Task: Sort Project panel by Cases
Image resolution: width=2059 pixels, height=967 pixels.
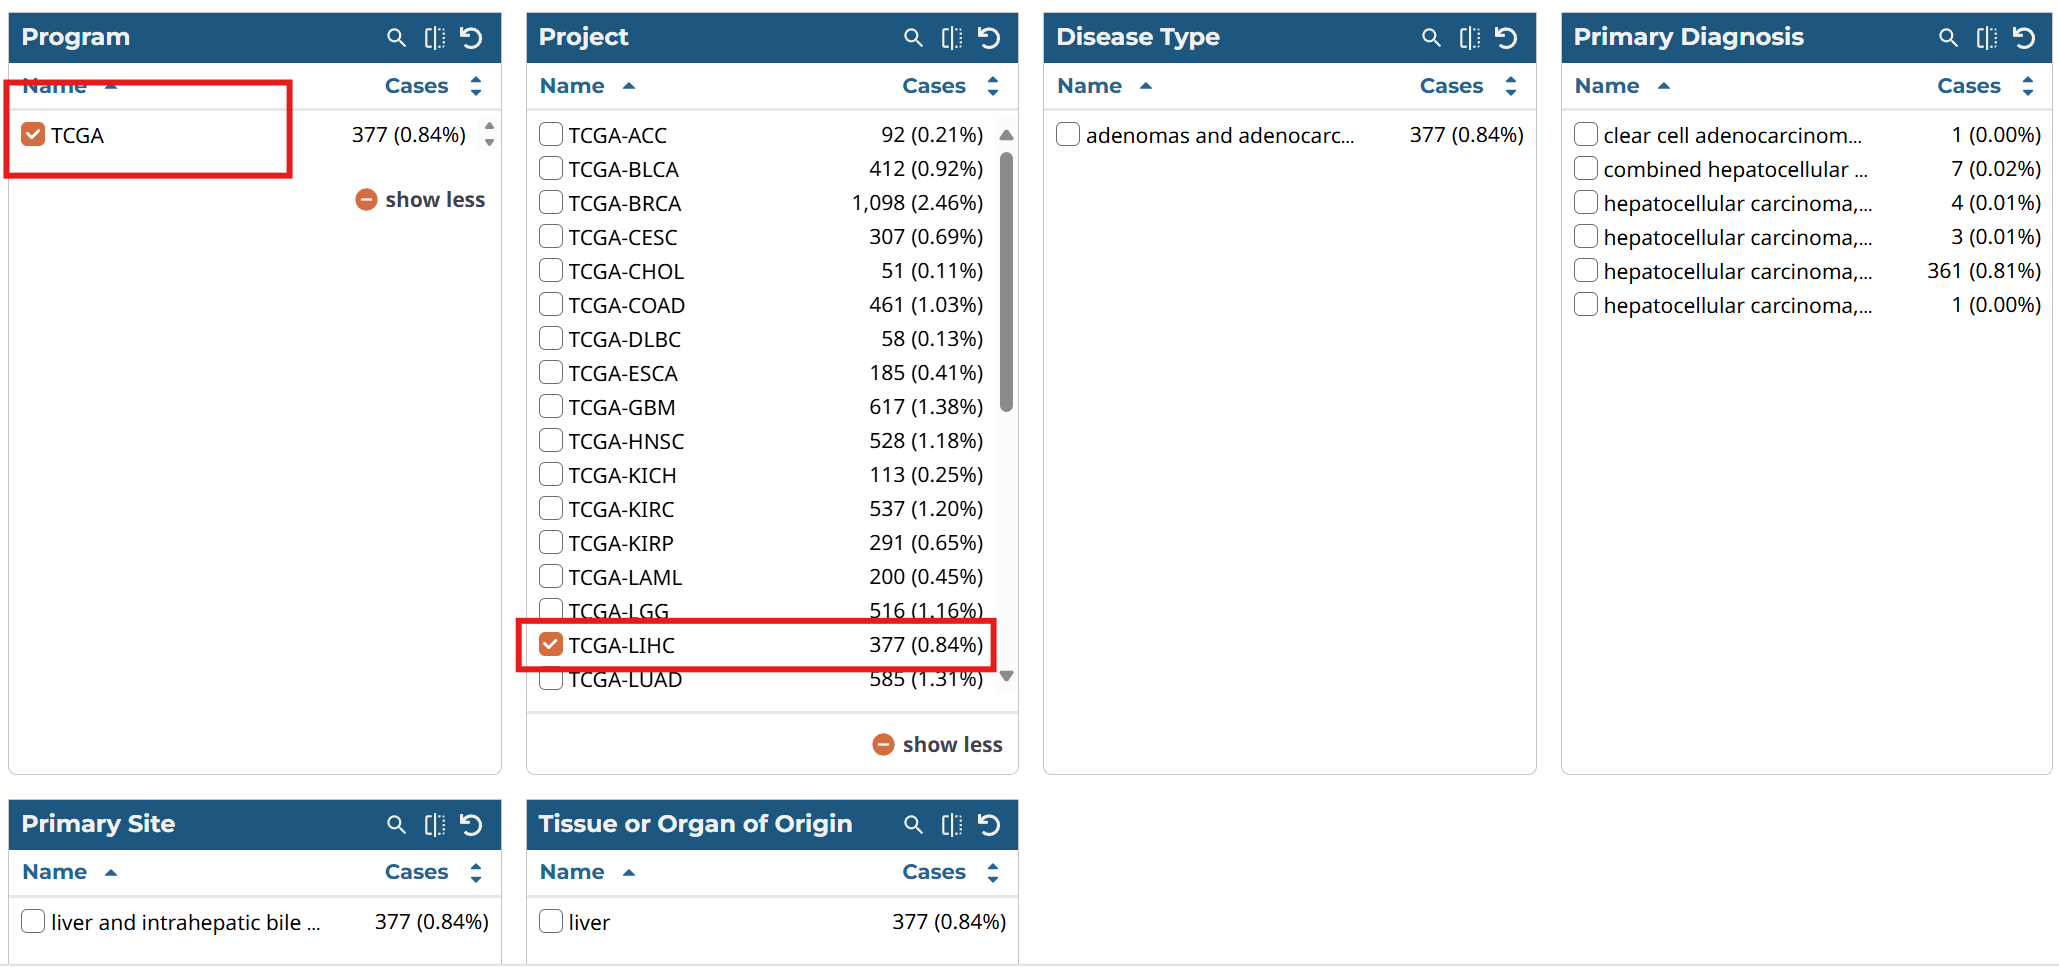Action: pyautogui.click(x=950, y=86)
